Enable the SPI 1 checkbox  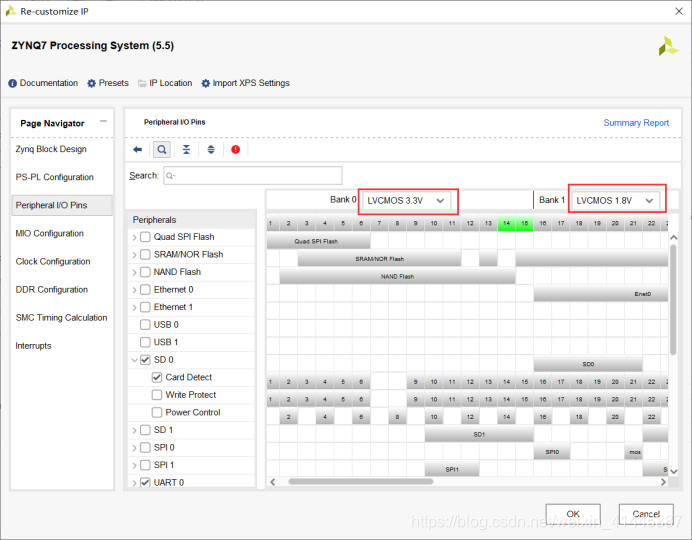145,465
